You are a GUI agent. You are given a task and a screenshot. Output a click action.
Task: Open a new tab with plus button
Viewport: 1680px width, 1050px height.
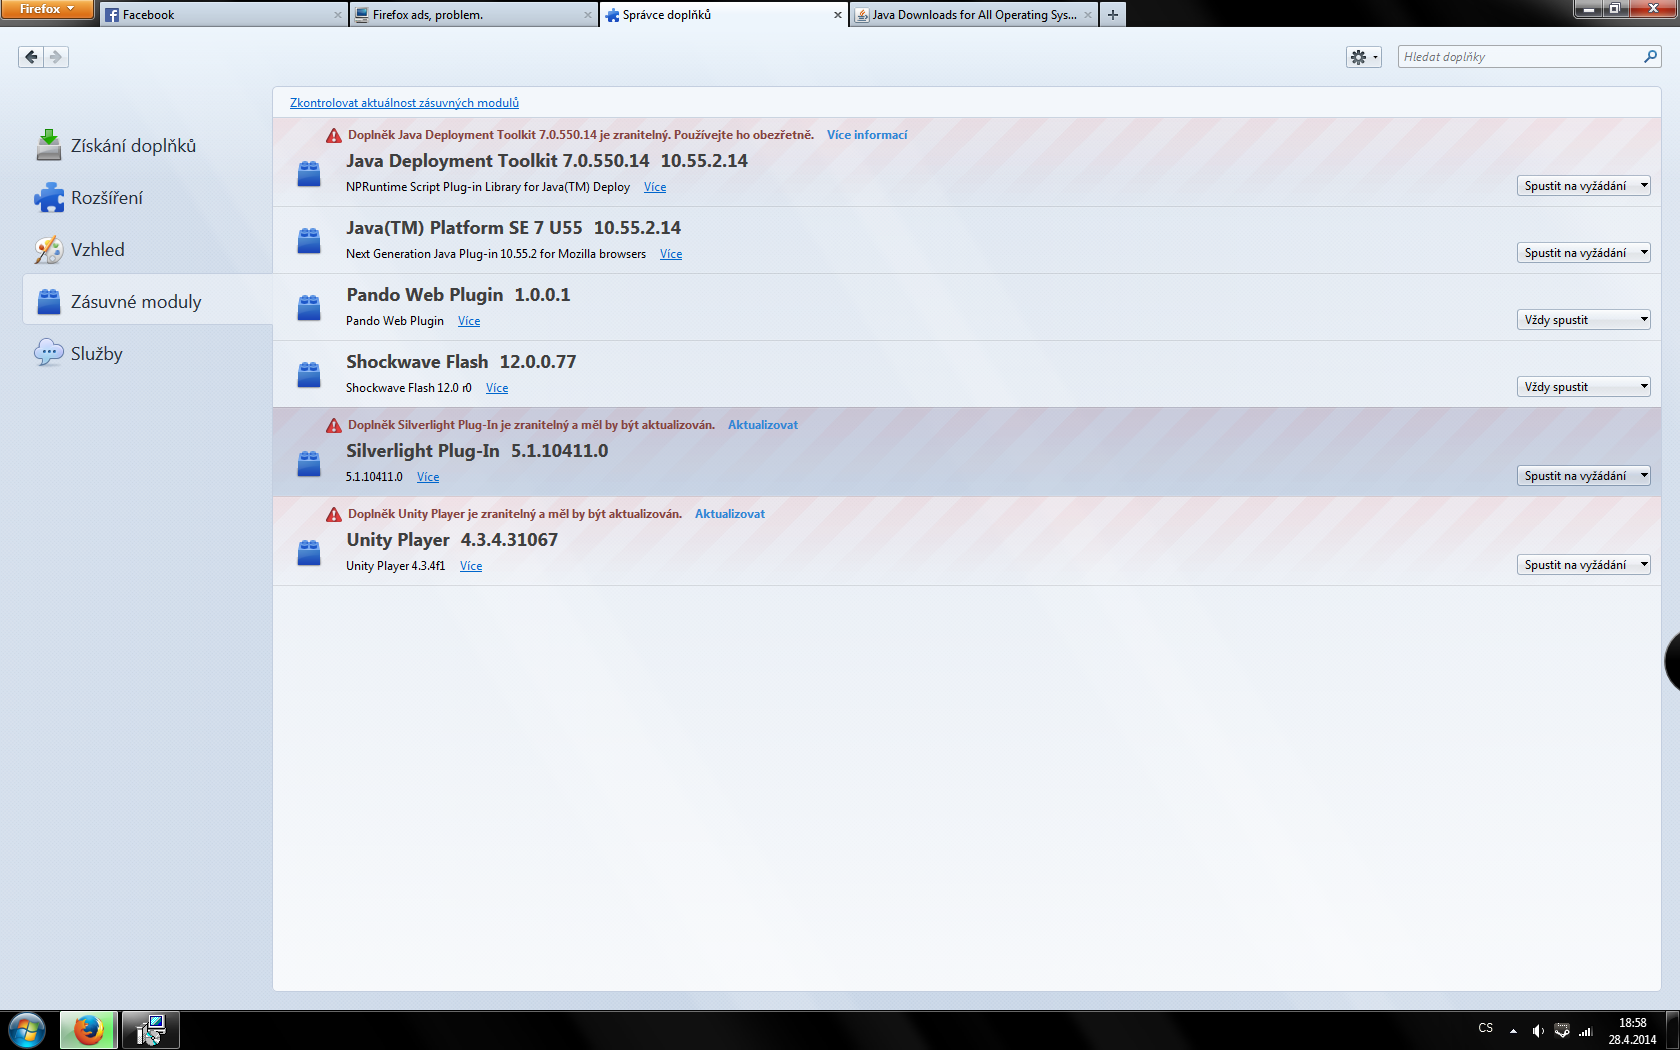[x=1112, y=15]
